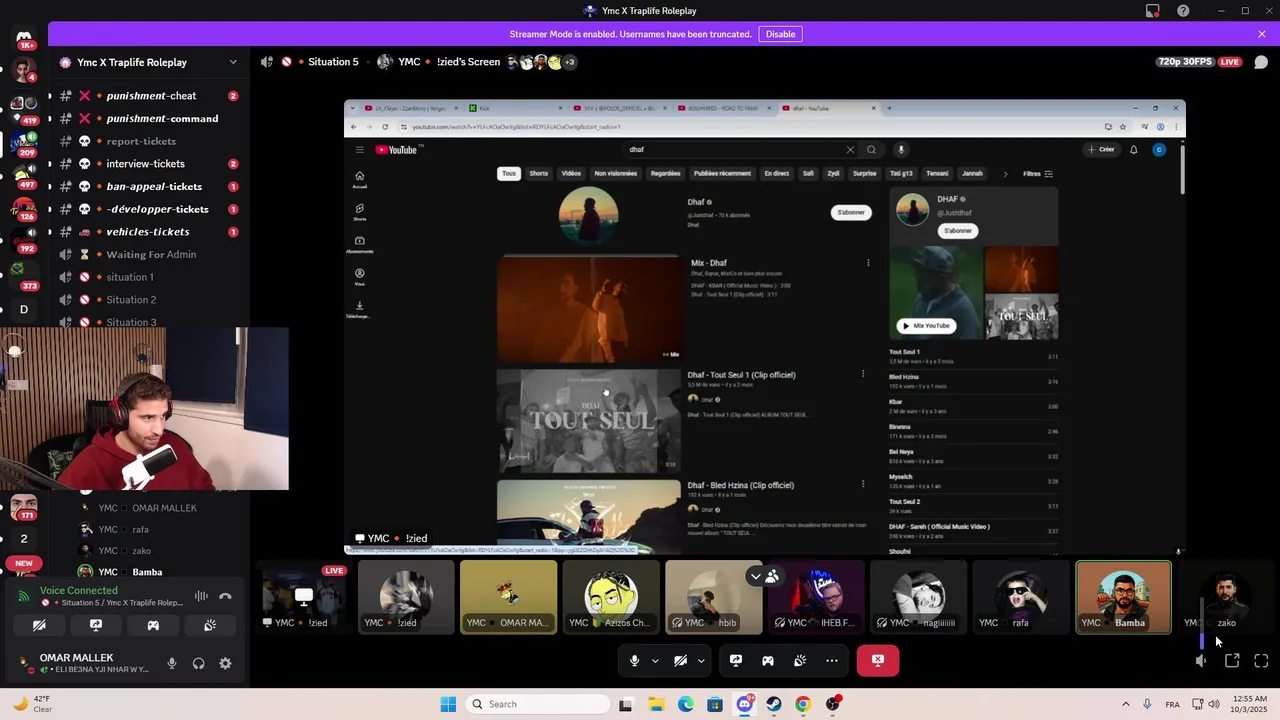The height and width of the screenshot is (720, 1280).
Task: Disable Streamer Mode button in banner
Action: 780,34
